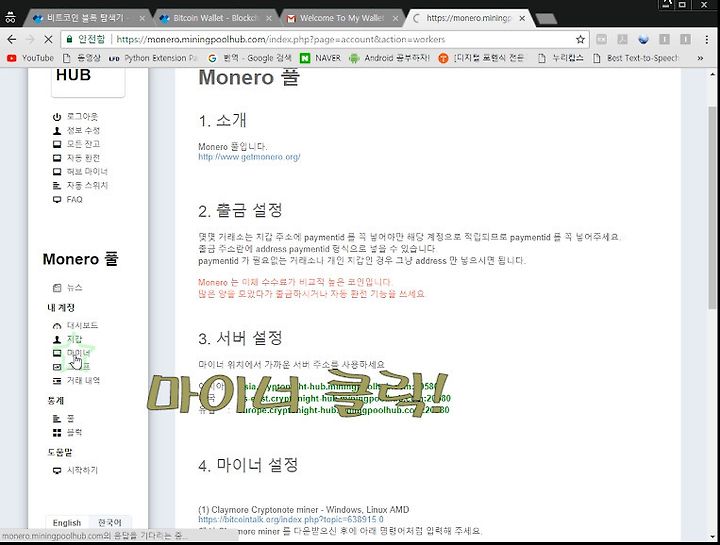Click the browser forward arrow
720x545 pixels.
30,39
